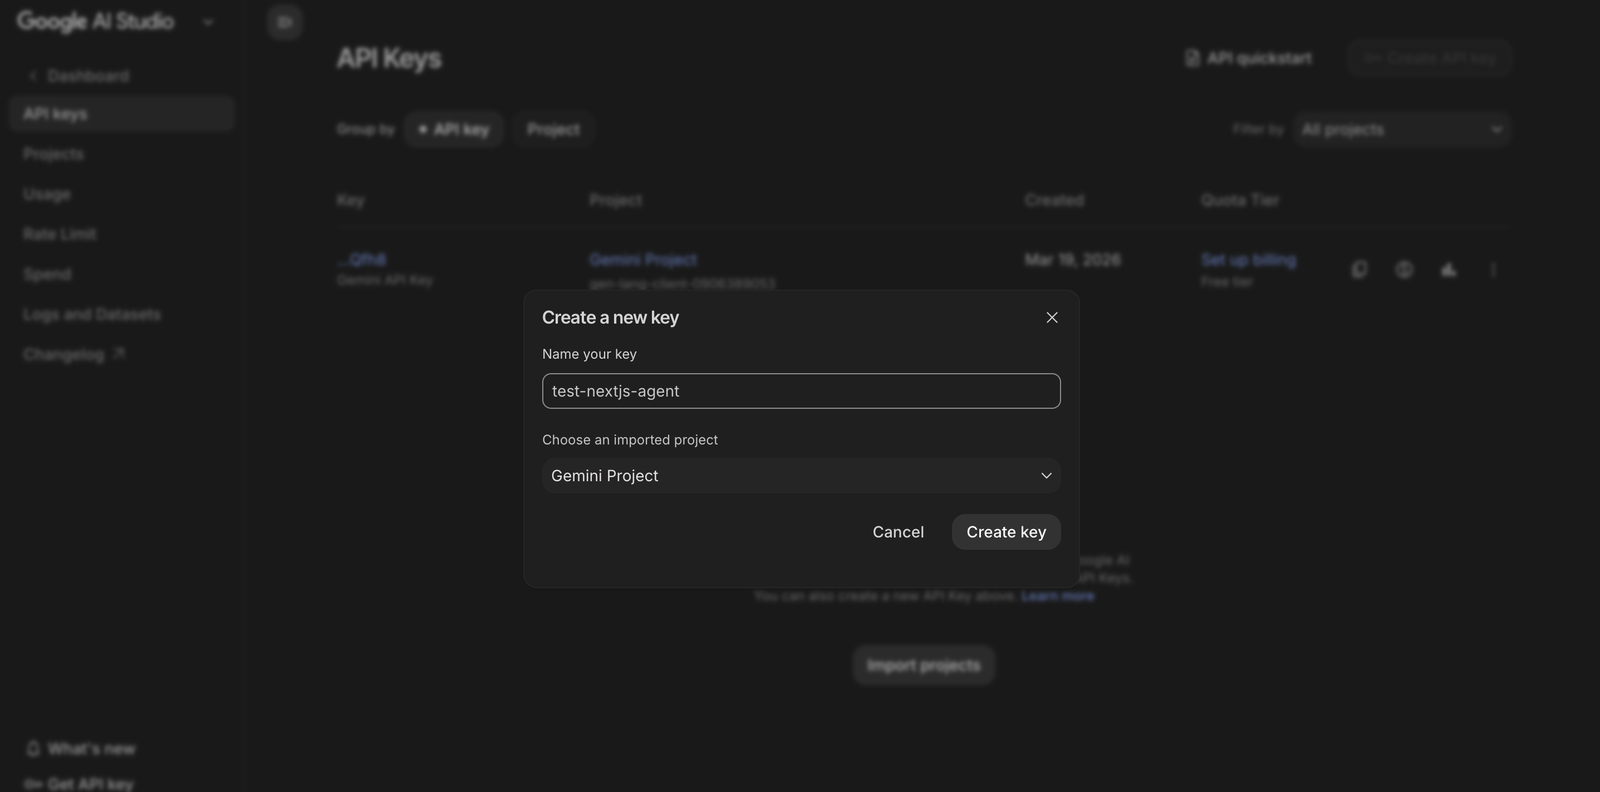Click Get API key in sidebar
Screen dimensions: 1600x792
tap(79, 784)
